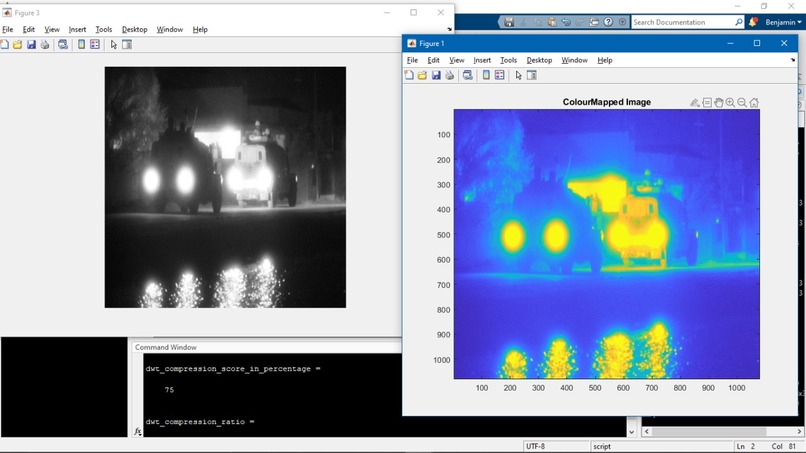Screen dimensions: 806x453
Task: Open Window menu in Figure 3
Action: coord(170,30)
